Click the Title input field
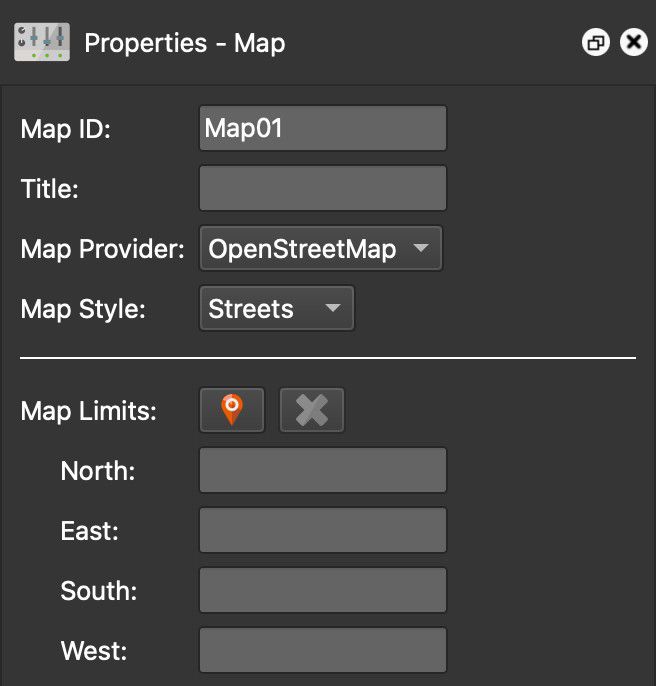 [323, 188]
